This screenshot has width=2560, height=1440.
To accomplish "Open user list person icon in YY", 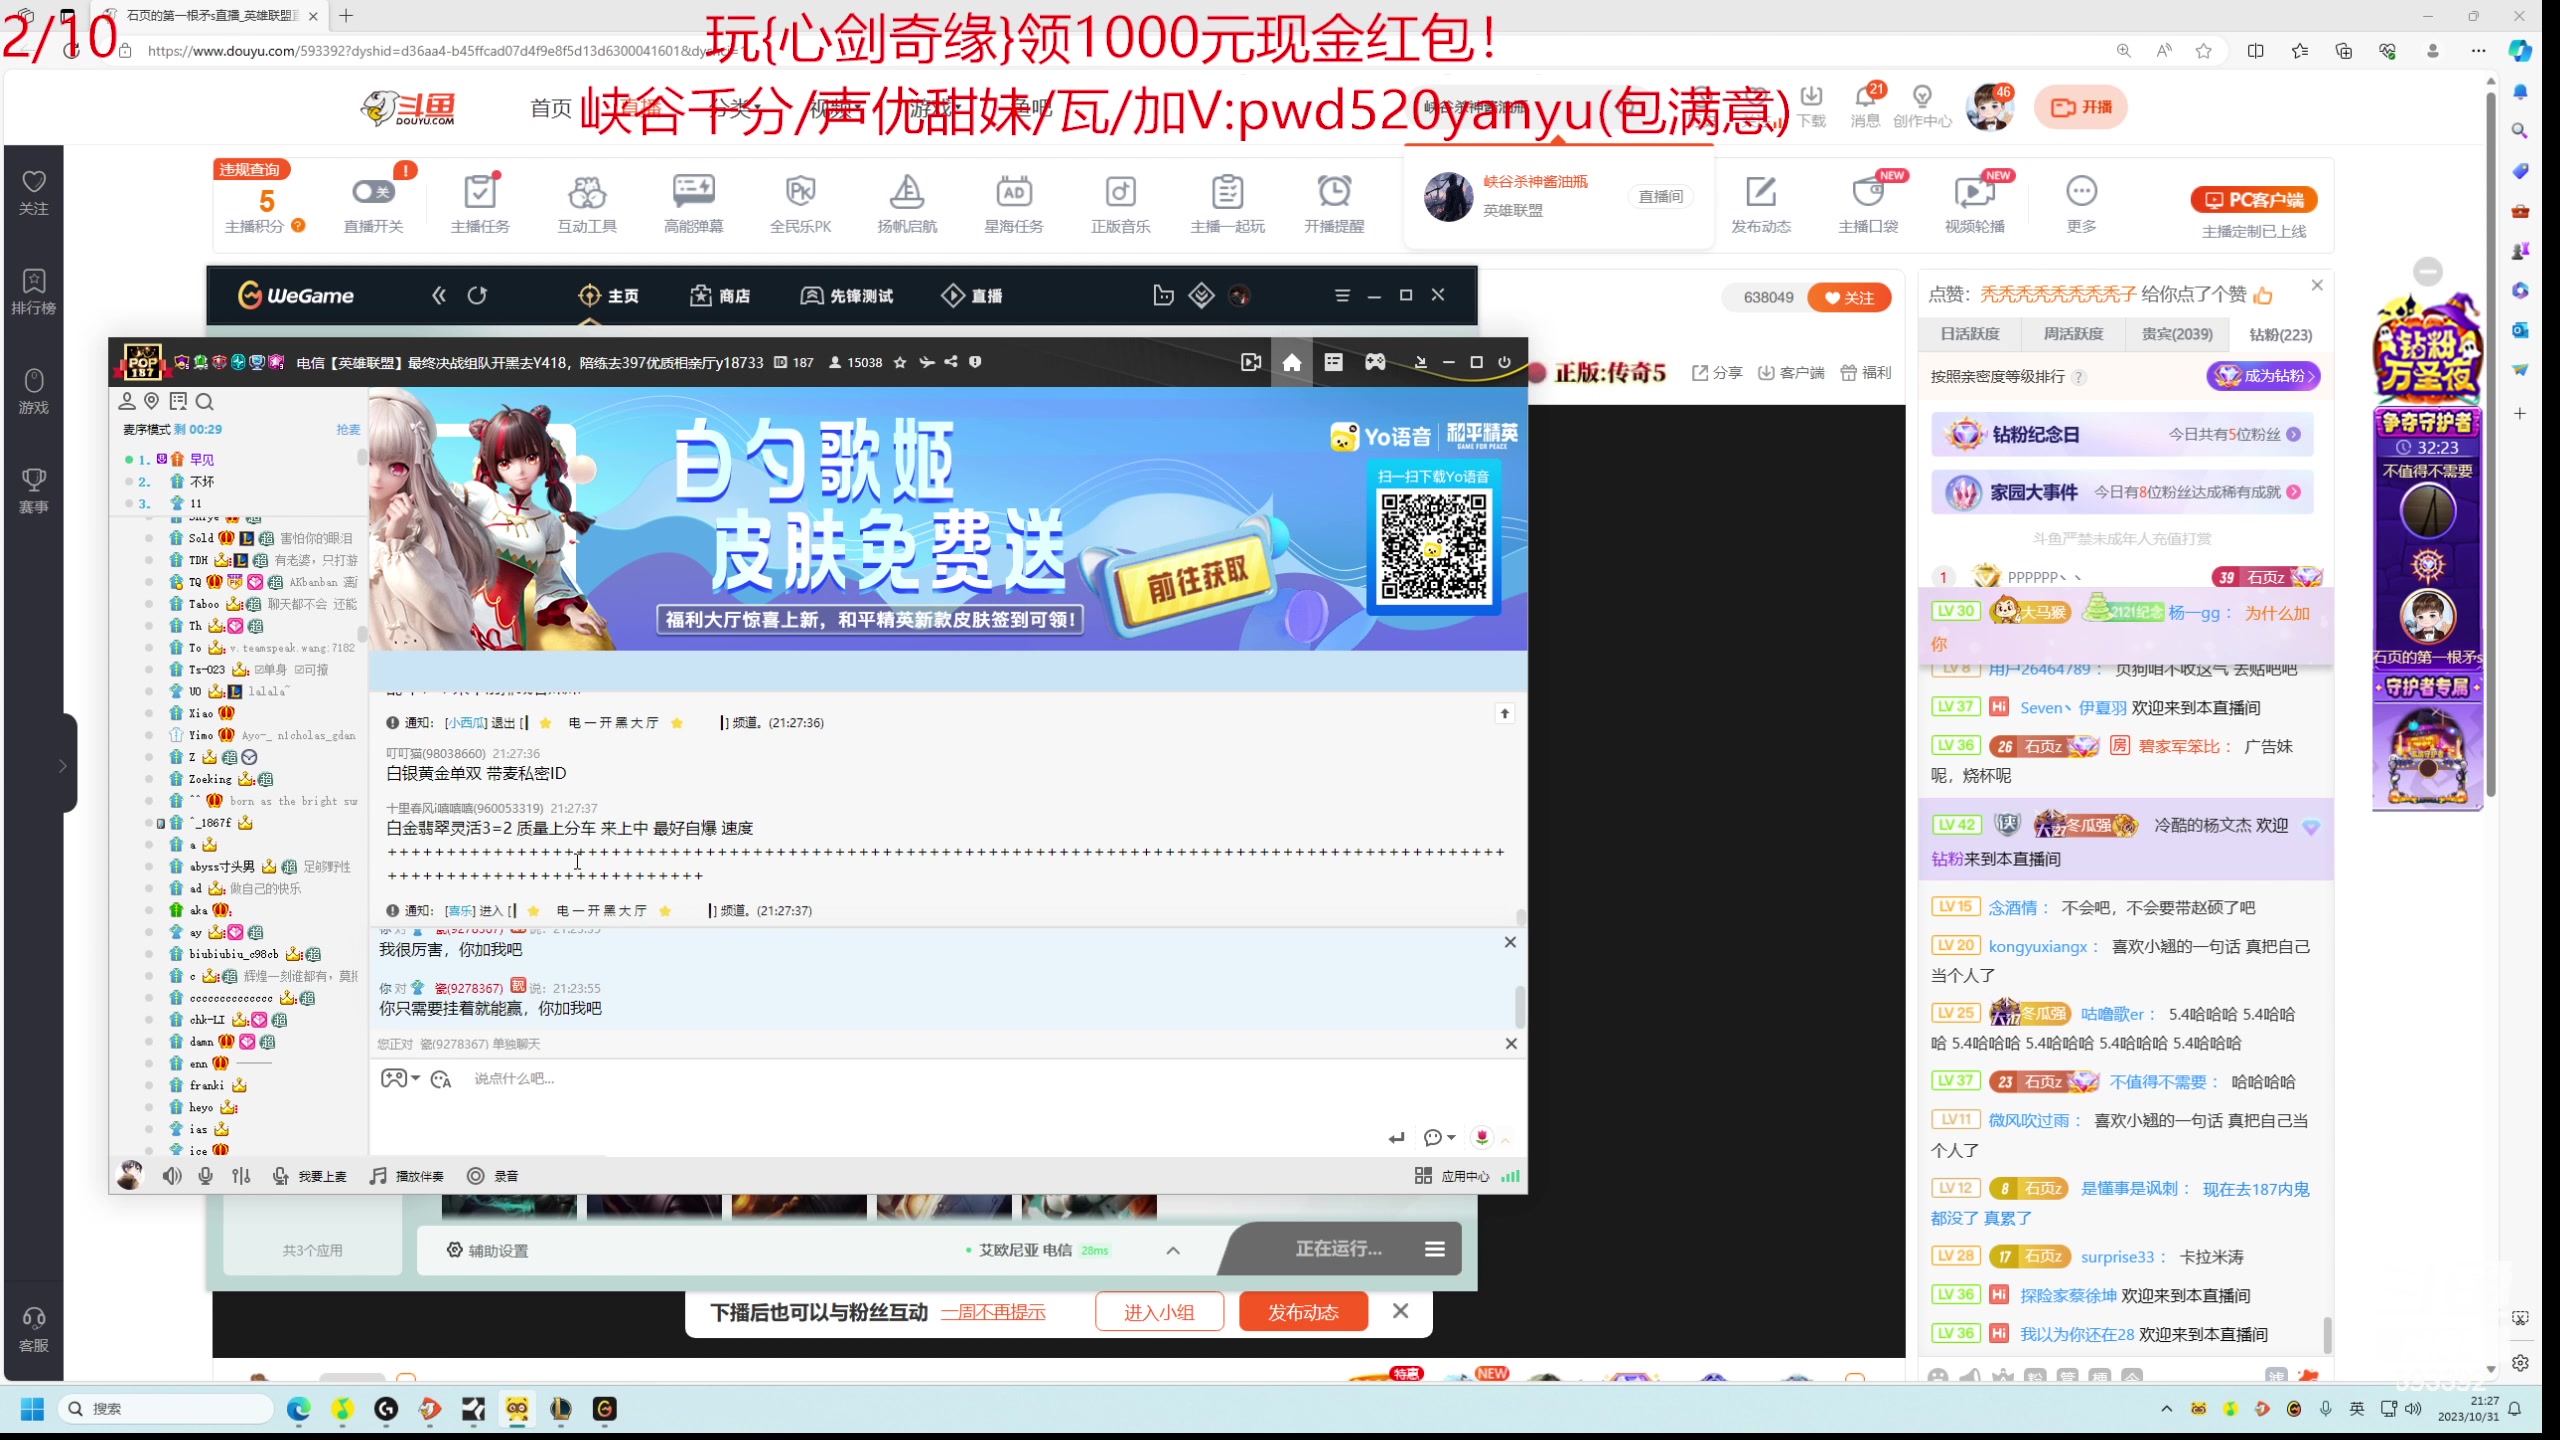I will pyautogui.click(x=127, y=401).
